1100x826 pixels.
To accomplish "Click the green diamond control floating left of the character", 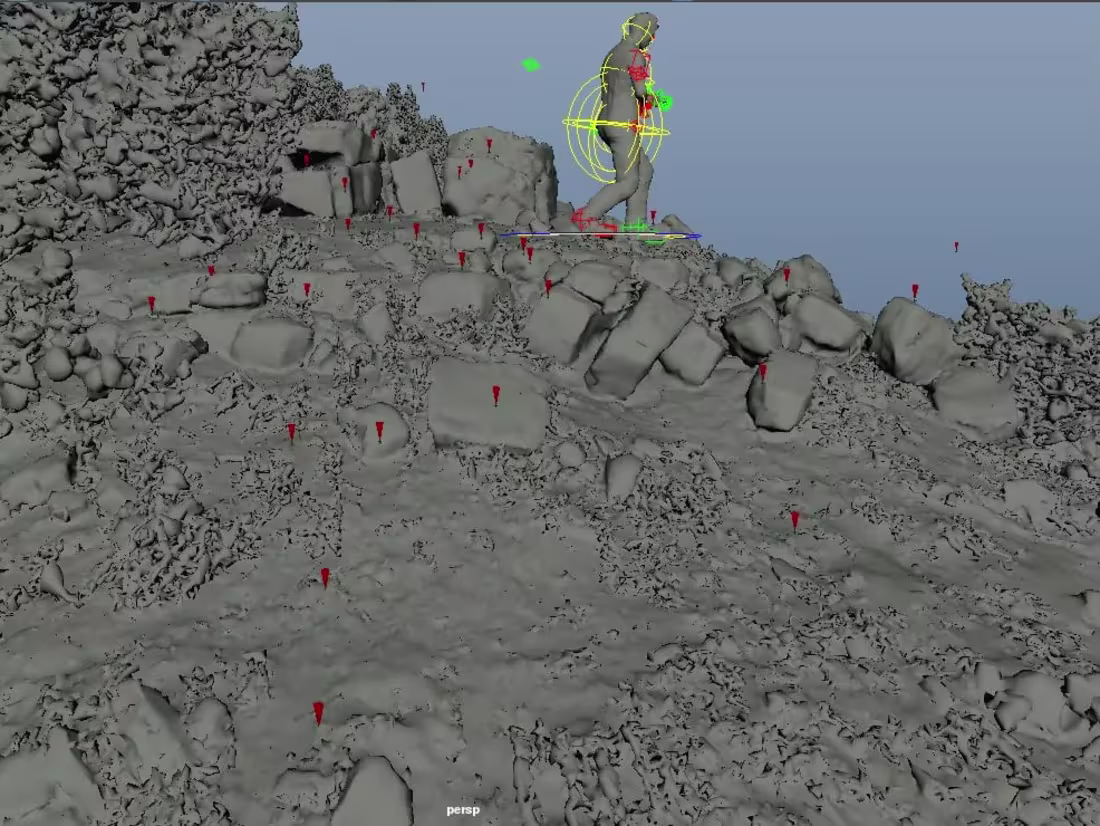I will click(530, 62).
